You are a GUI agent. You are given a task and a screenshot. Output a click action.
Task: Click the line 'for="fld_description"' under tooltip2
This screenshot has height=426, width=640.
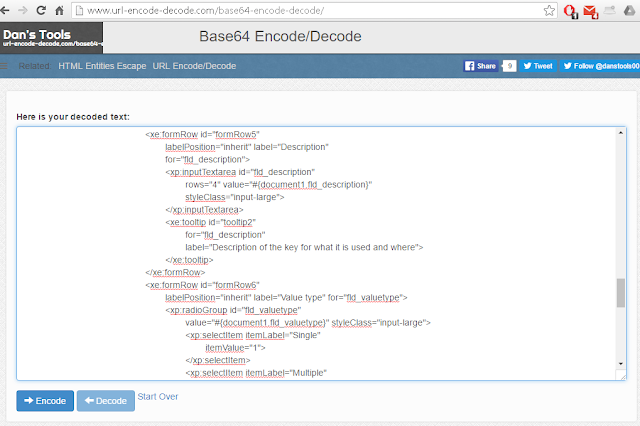pyautogui.click(x=225, y=235)
